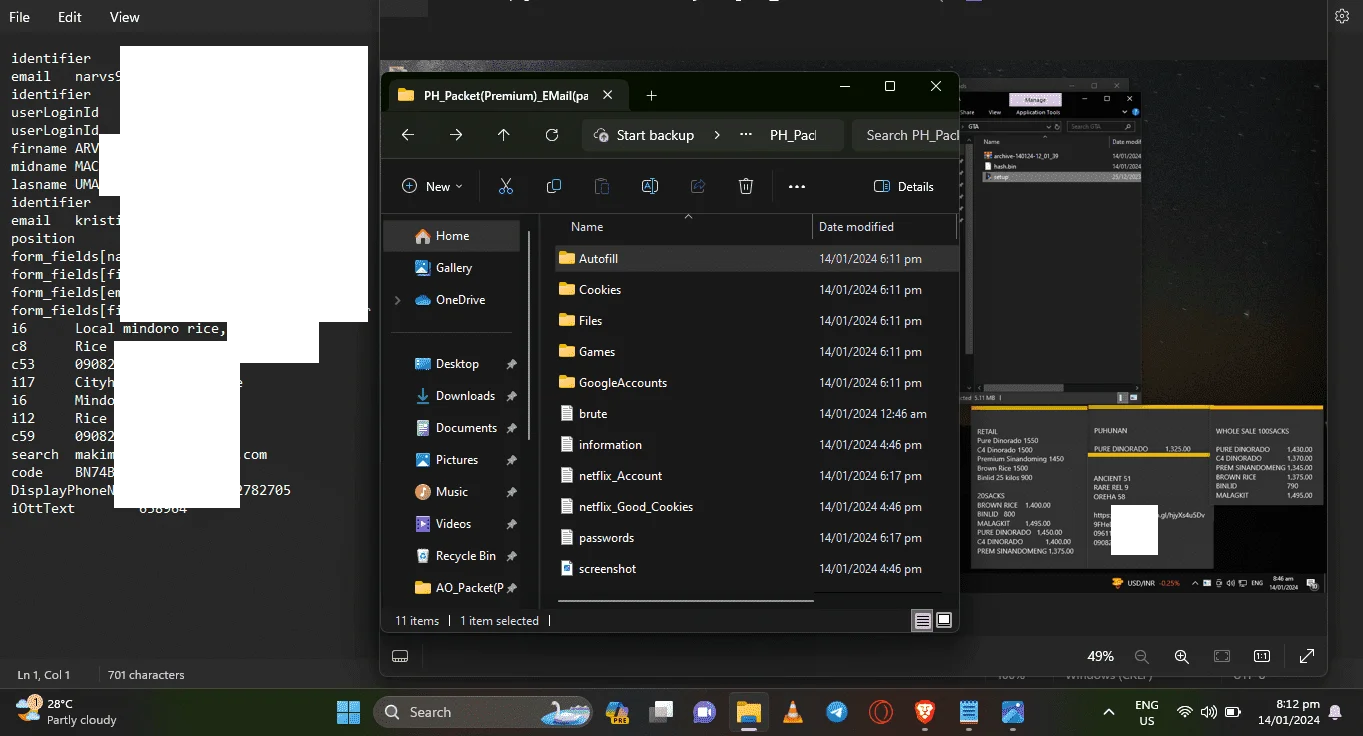Image resolution: width=1363 pixels, height=736 pixels.
Task: Open image viewer settings gear
Action: tap(1342, 16)
